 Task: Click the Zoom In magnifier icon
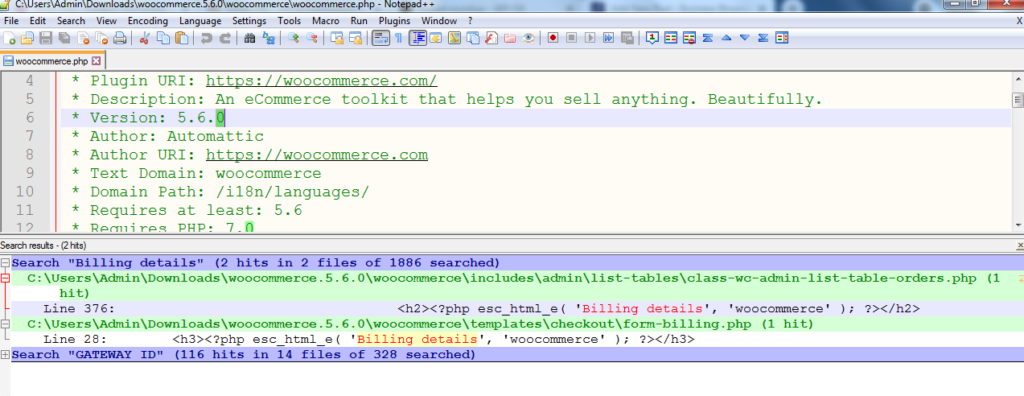point(293,38)
